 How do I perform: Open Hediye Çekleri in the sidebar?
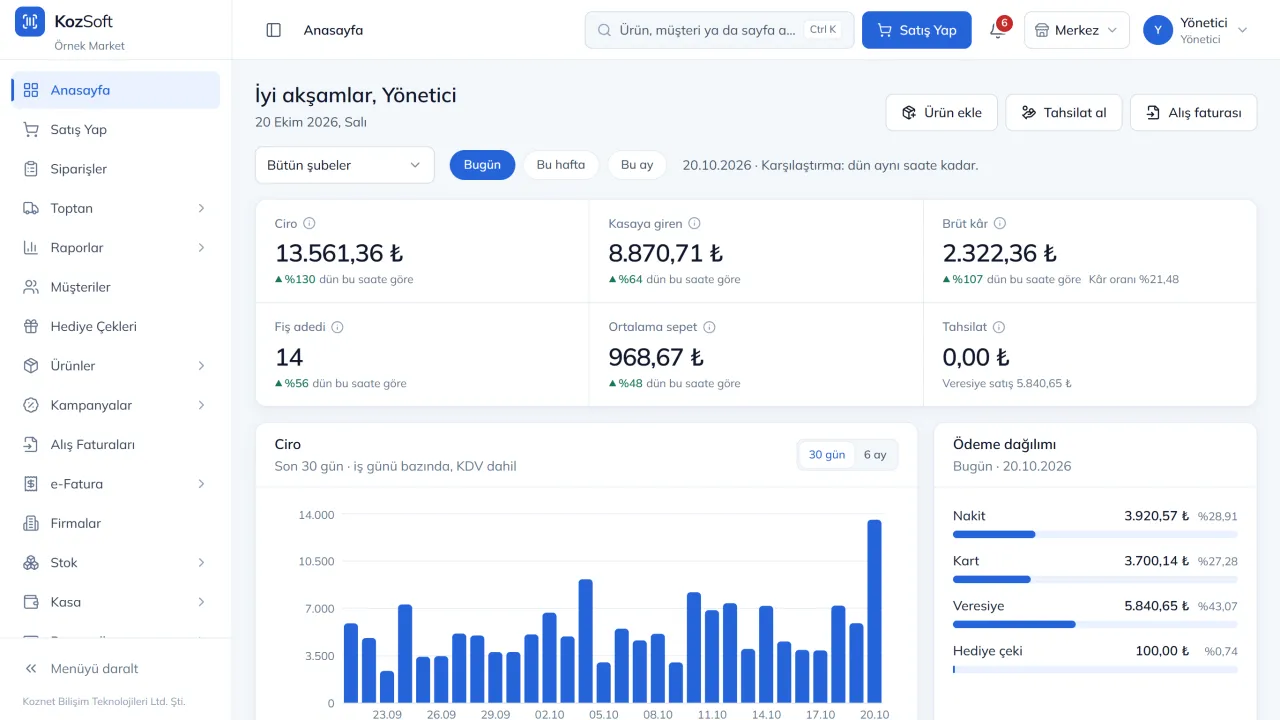116,326
